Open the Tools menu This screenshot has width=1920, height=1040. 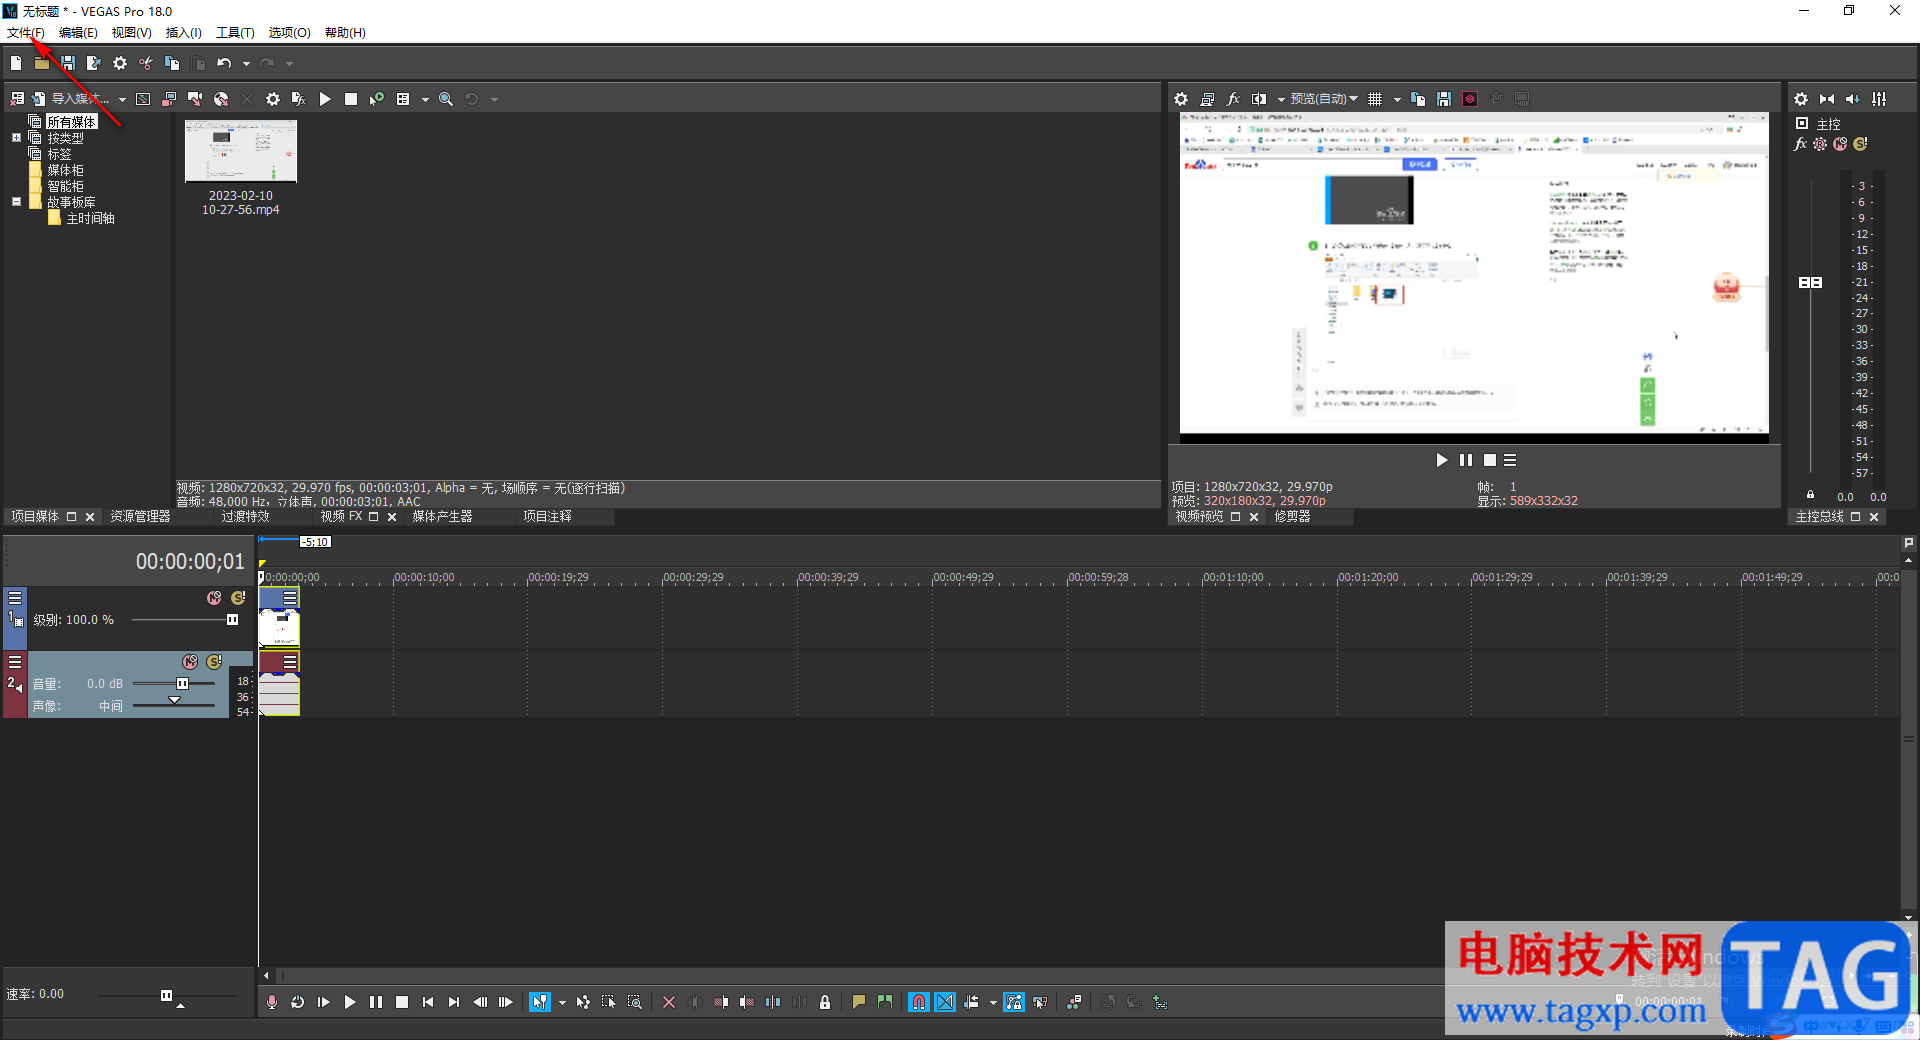click(235, 33)
